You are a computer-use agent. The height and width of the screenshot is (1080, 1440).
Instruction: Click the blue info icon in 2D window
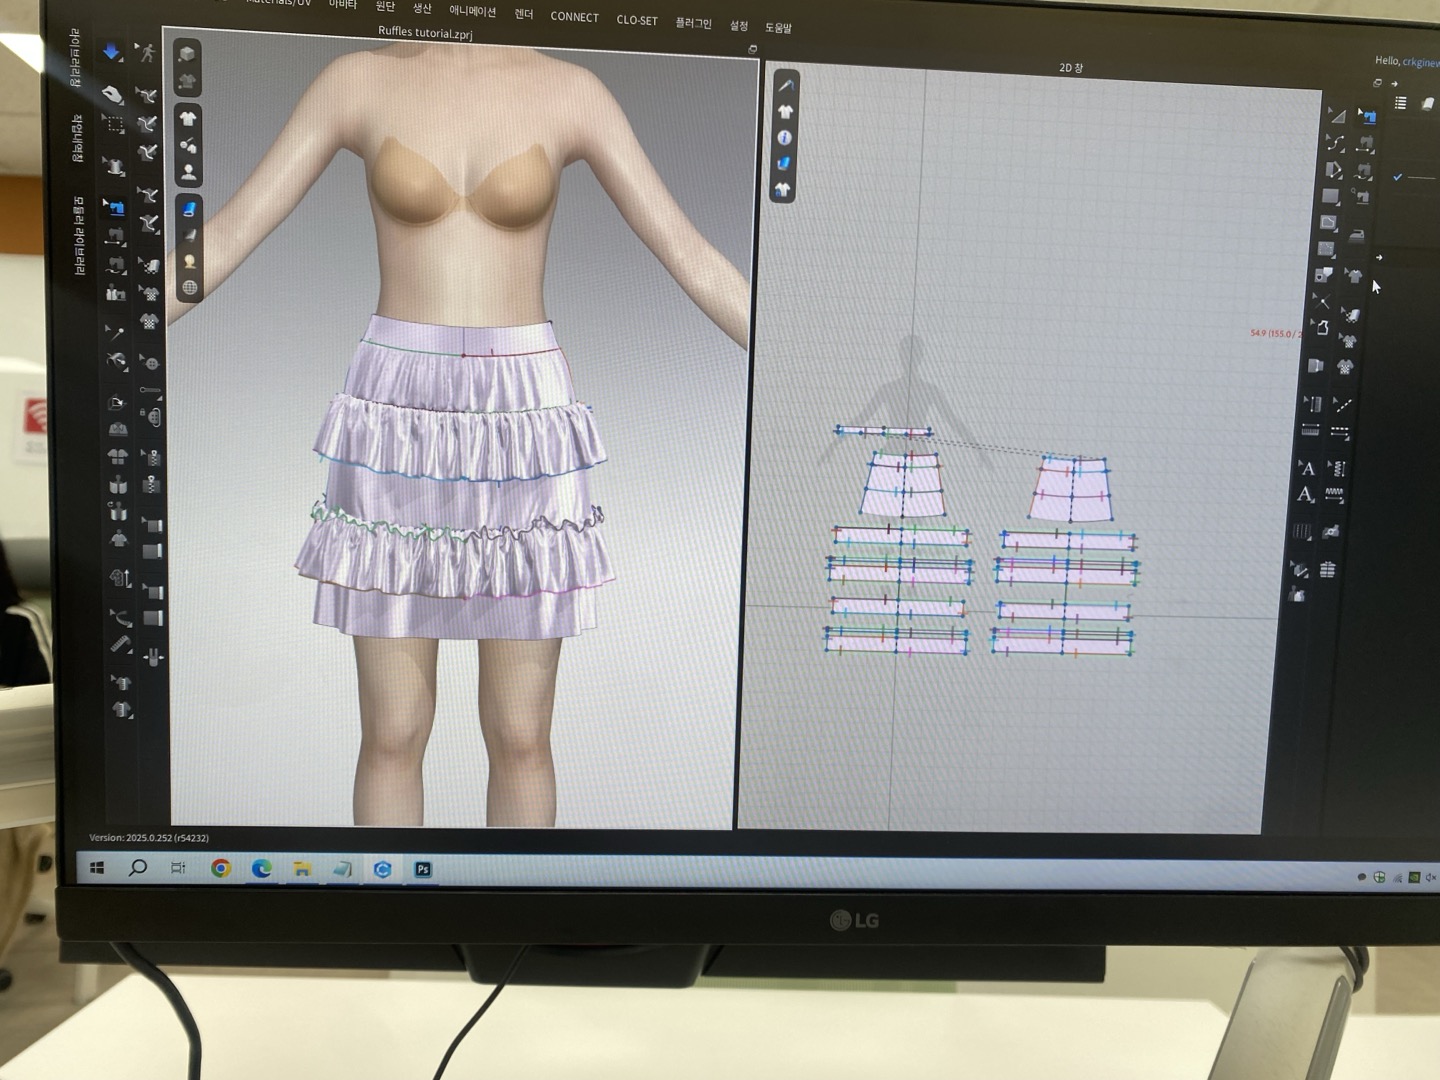click(x=785, y=138)
